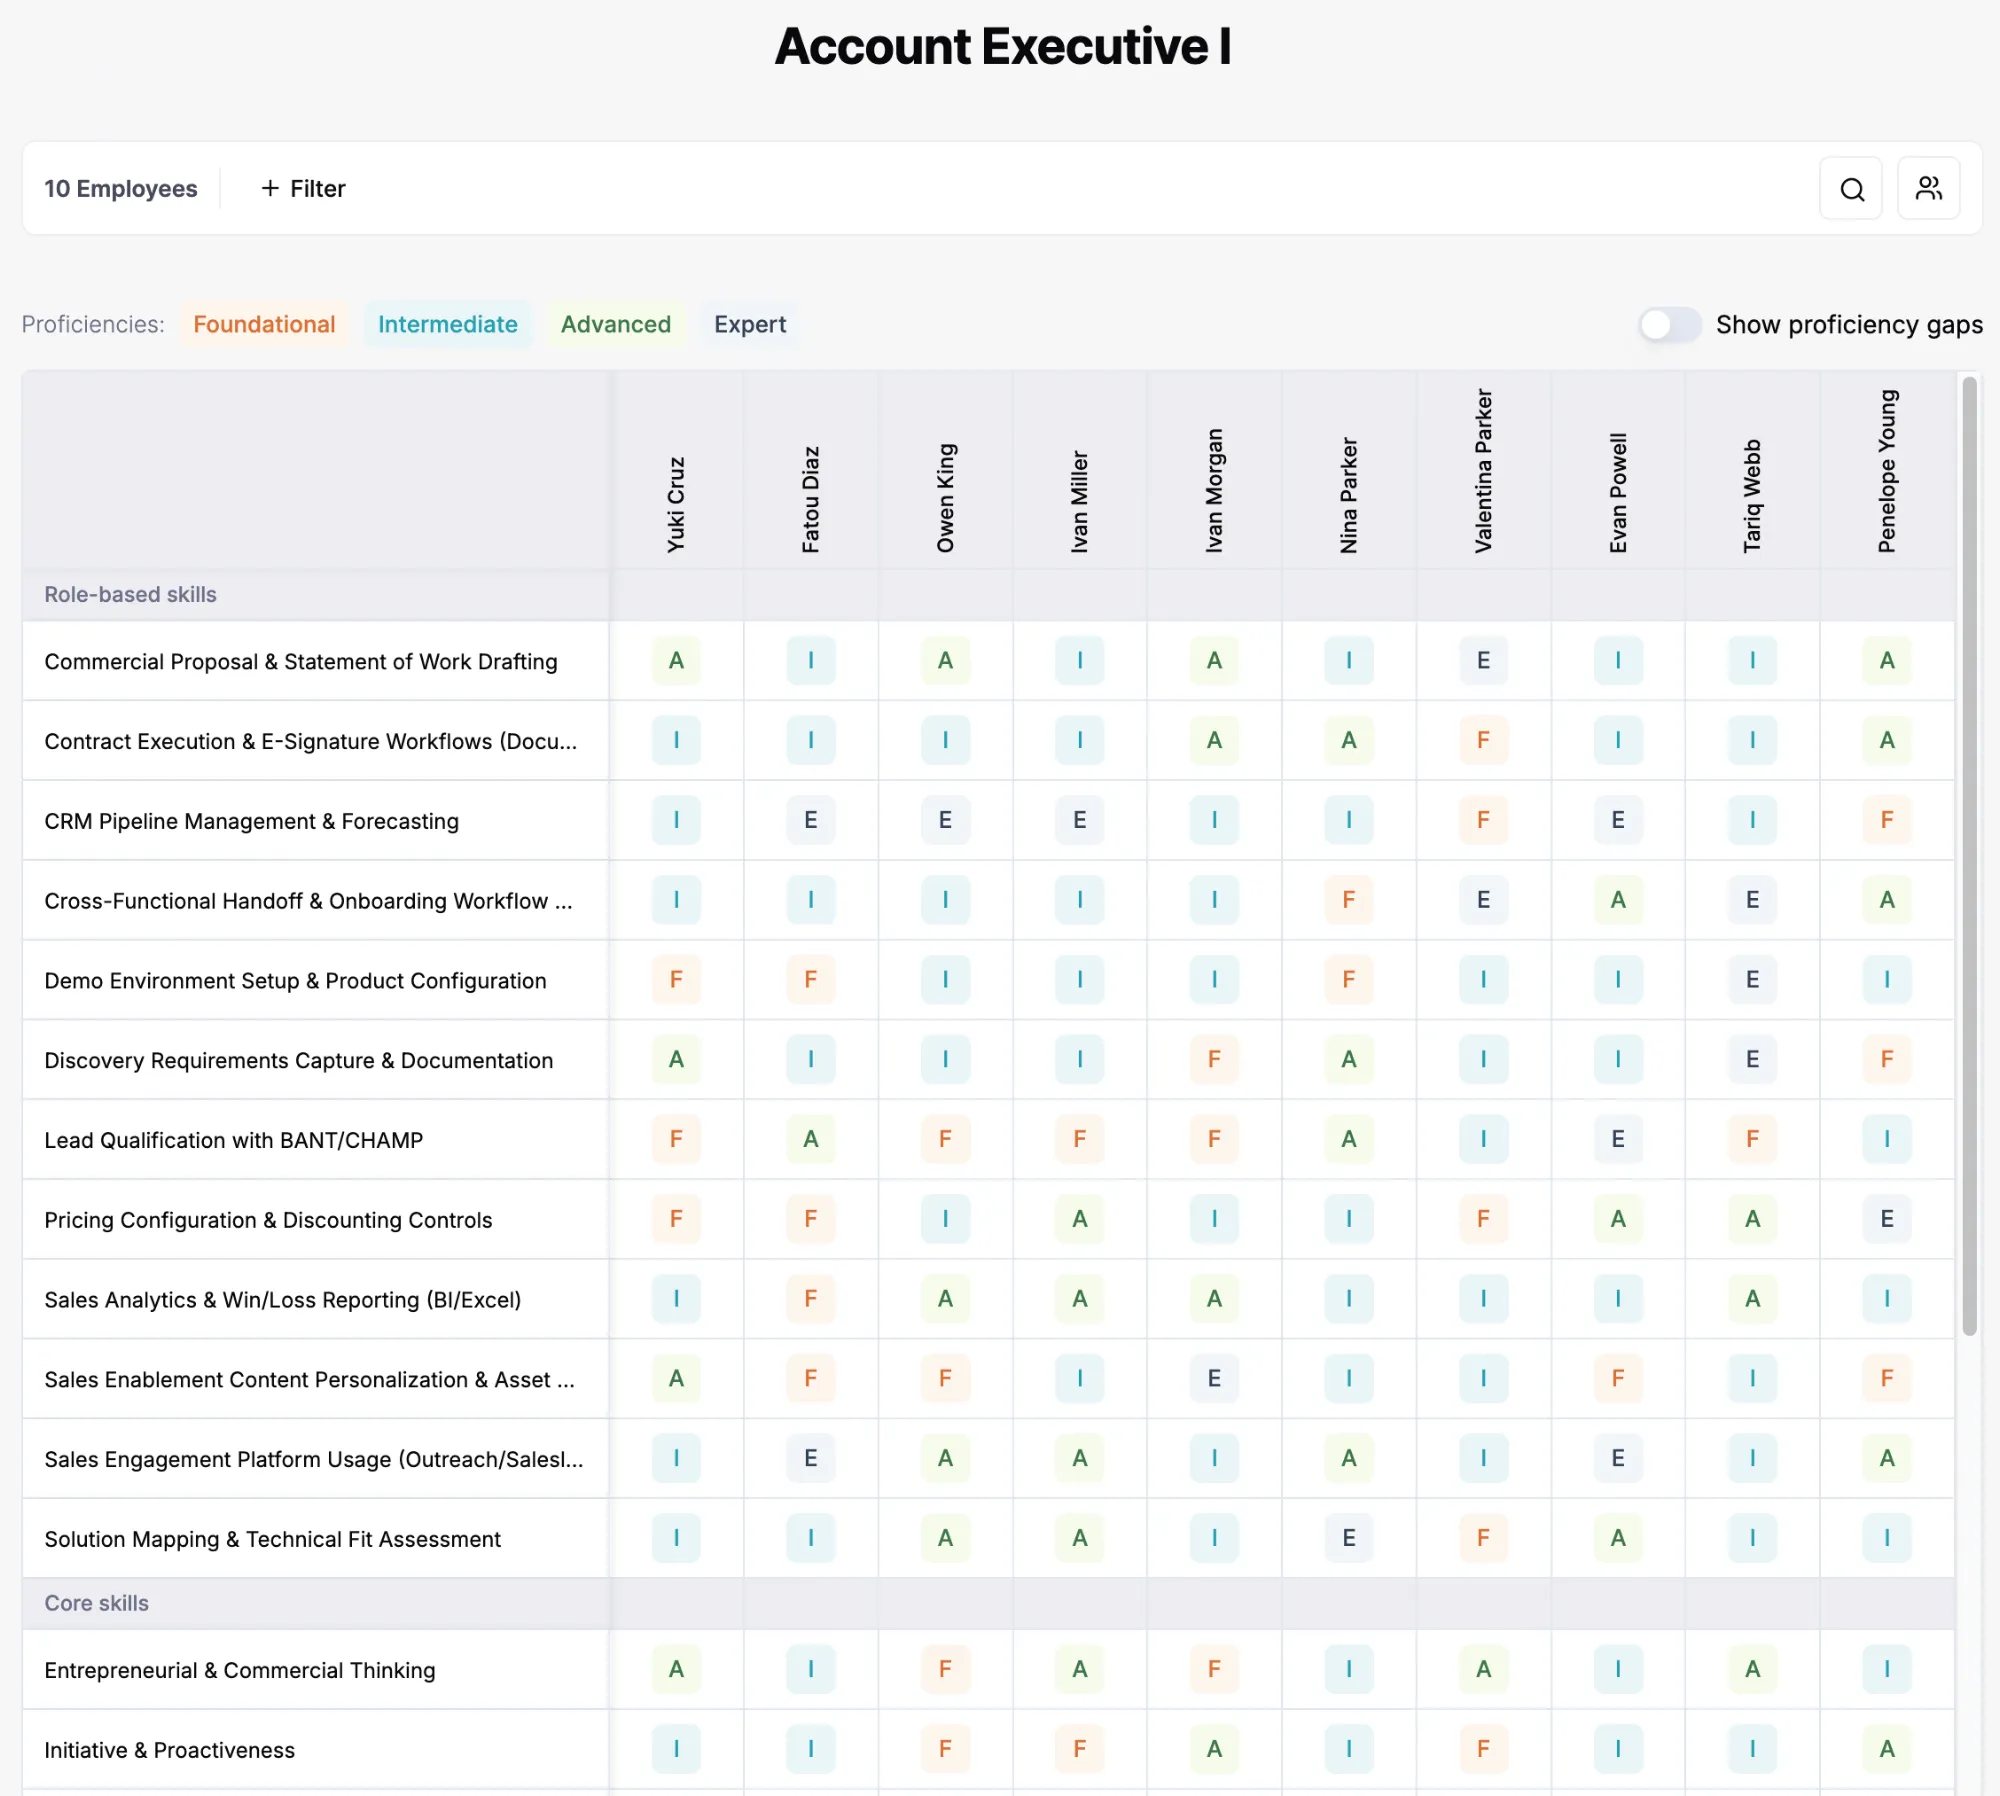Open Valentina Parker column header
This screenshot has width=2000, height=1796.
tap(1483, 471)
